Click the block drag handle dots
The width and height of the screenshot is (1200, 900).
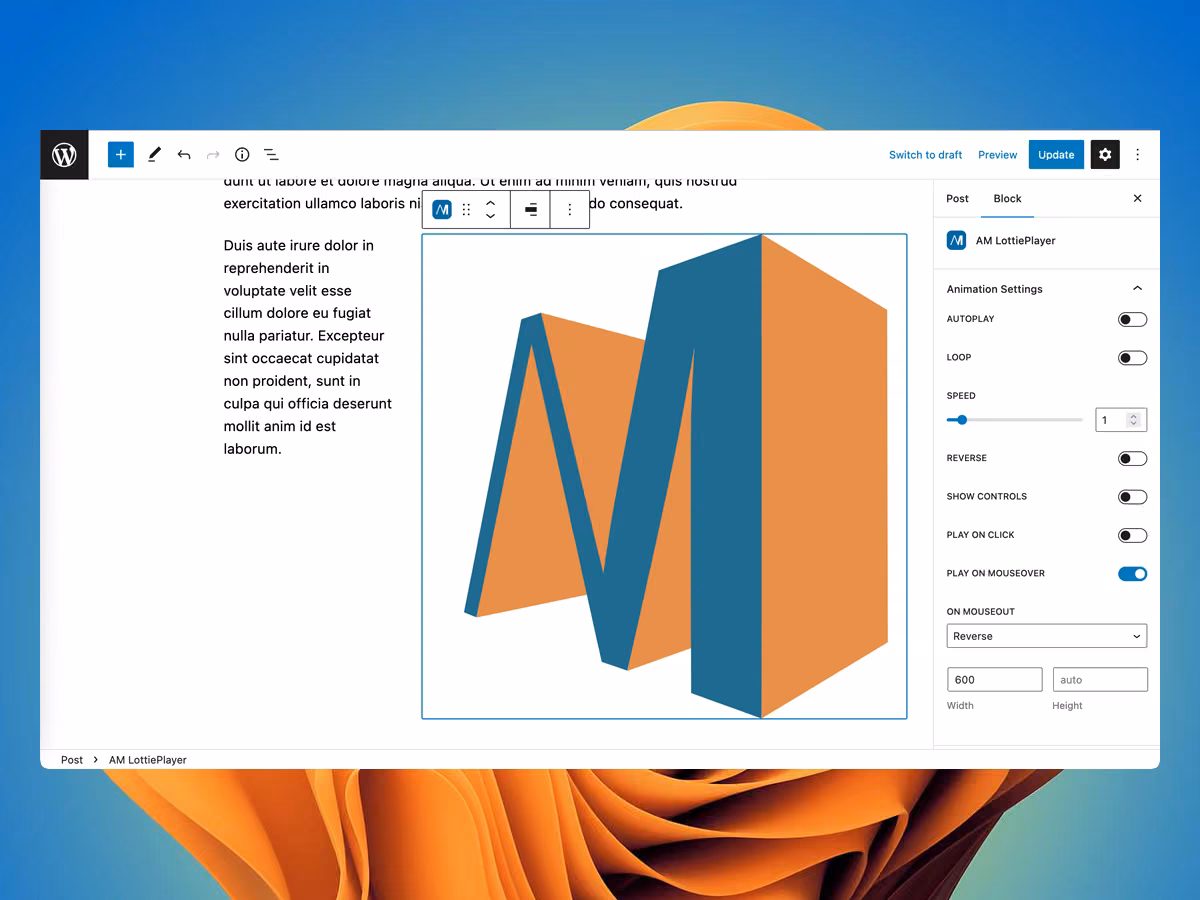pyautogui.click(x=466, y=210)
